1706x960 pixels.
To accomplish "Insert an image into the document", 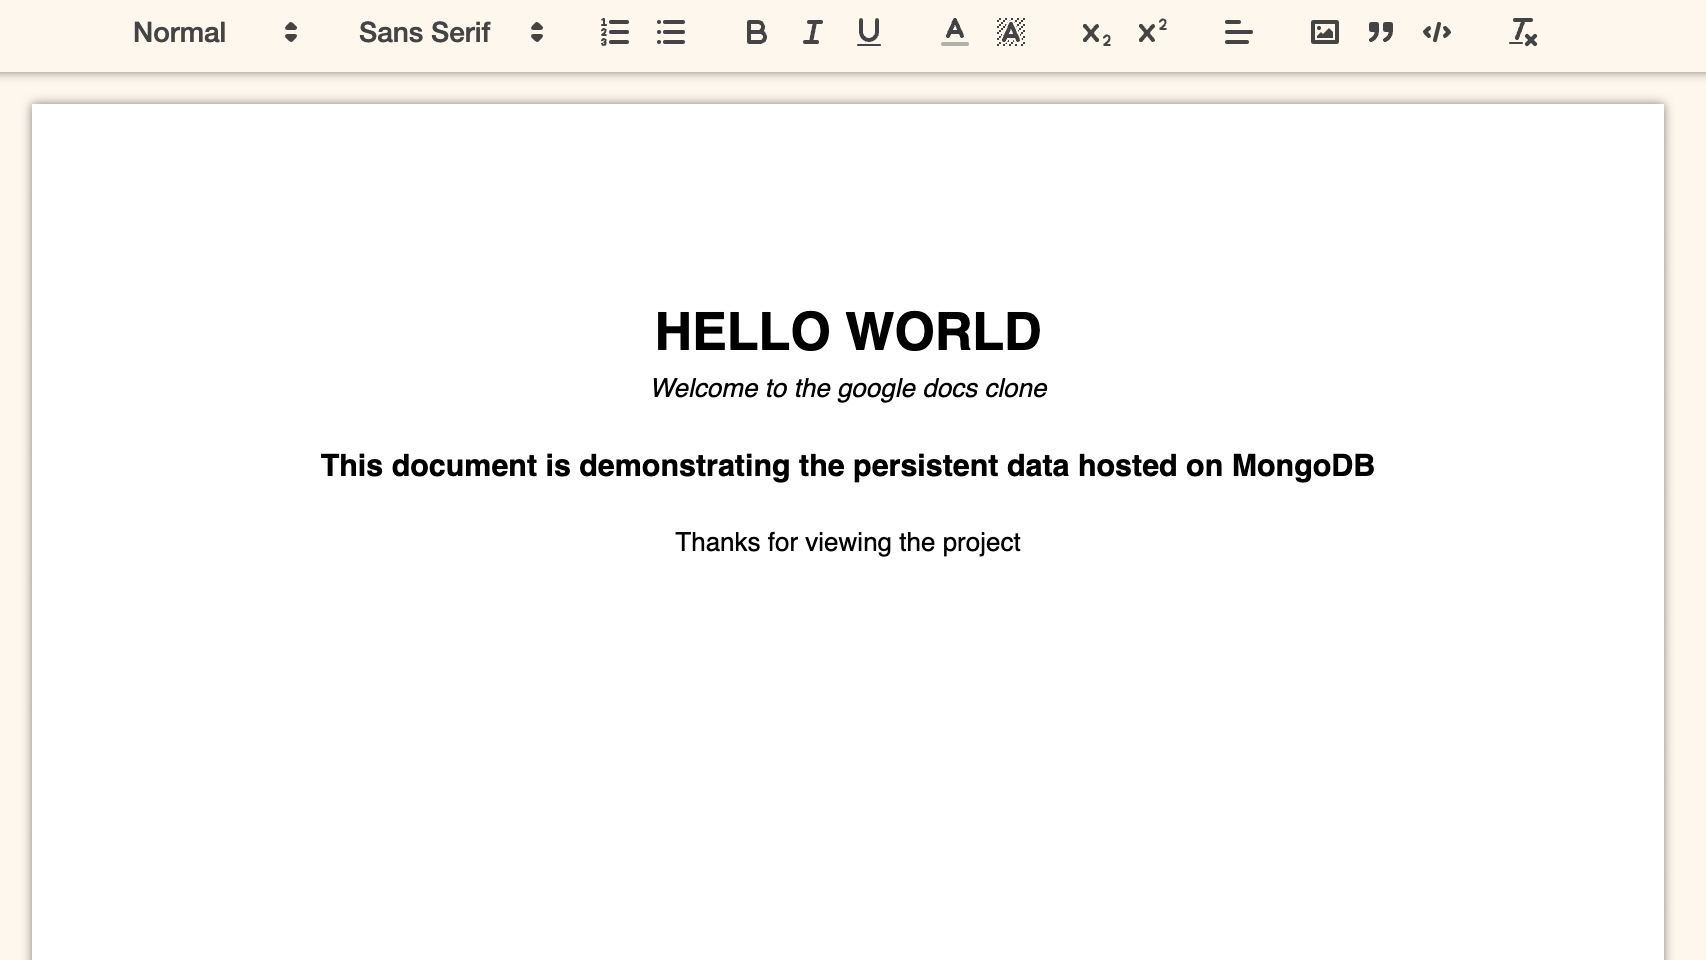I will point(1325,33).
